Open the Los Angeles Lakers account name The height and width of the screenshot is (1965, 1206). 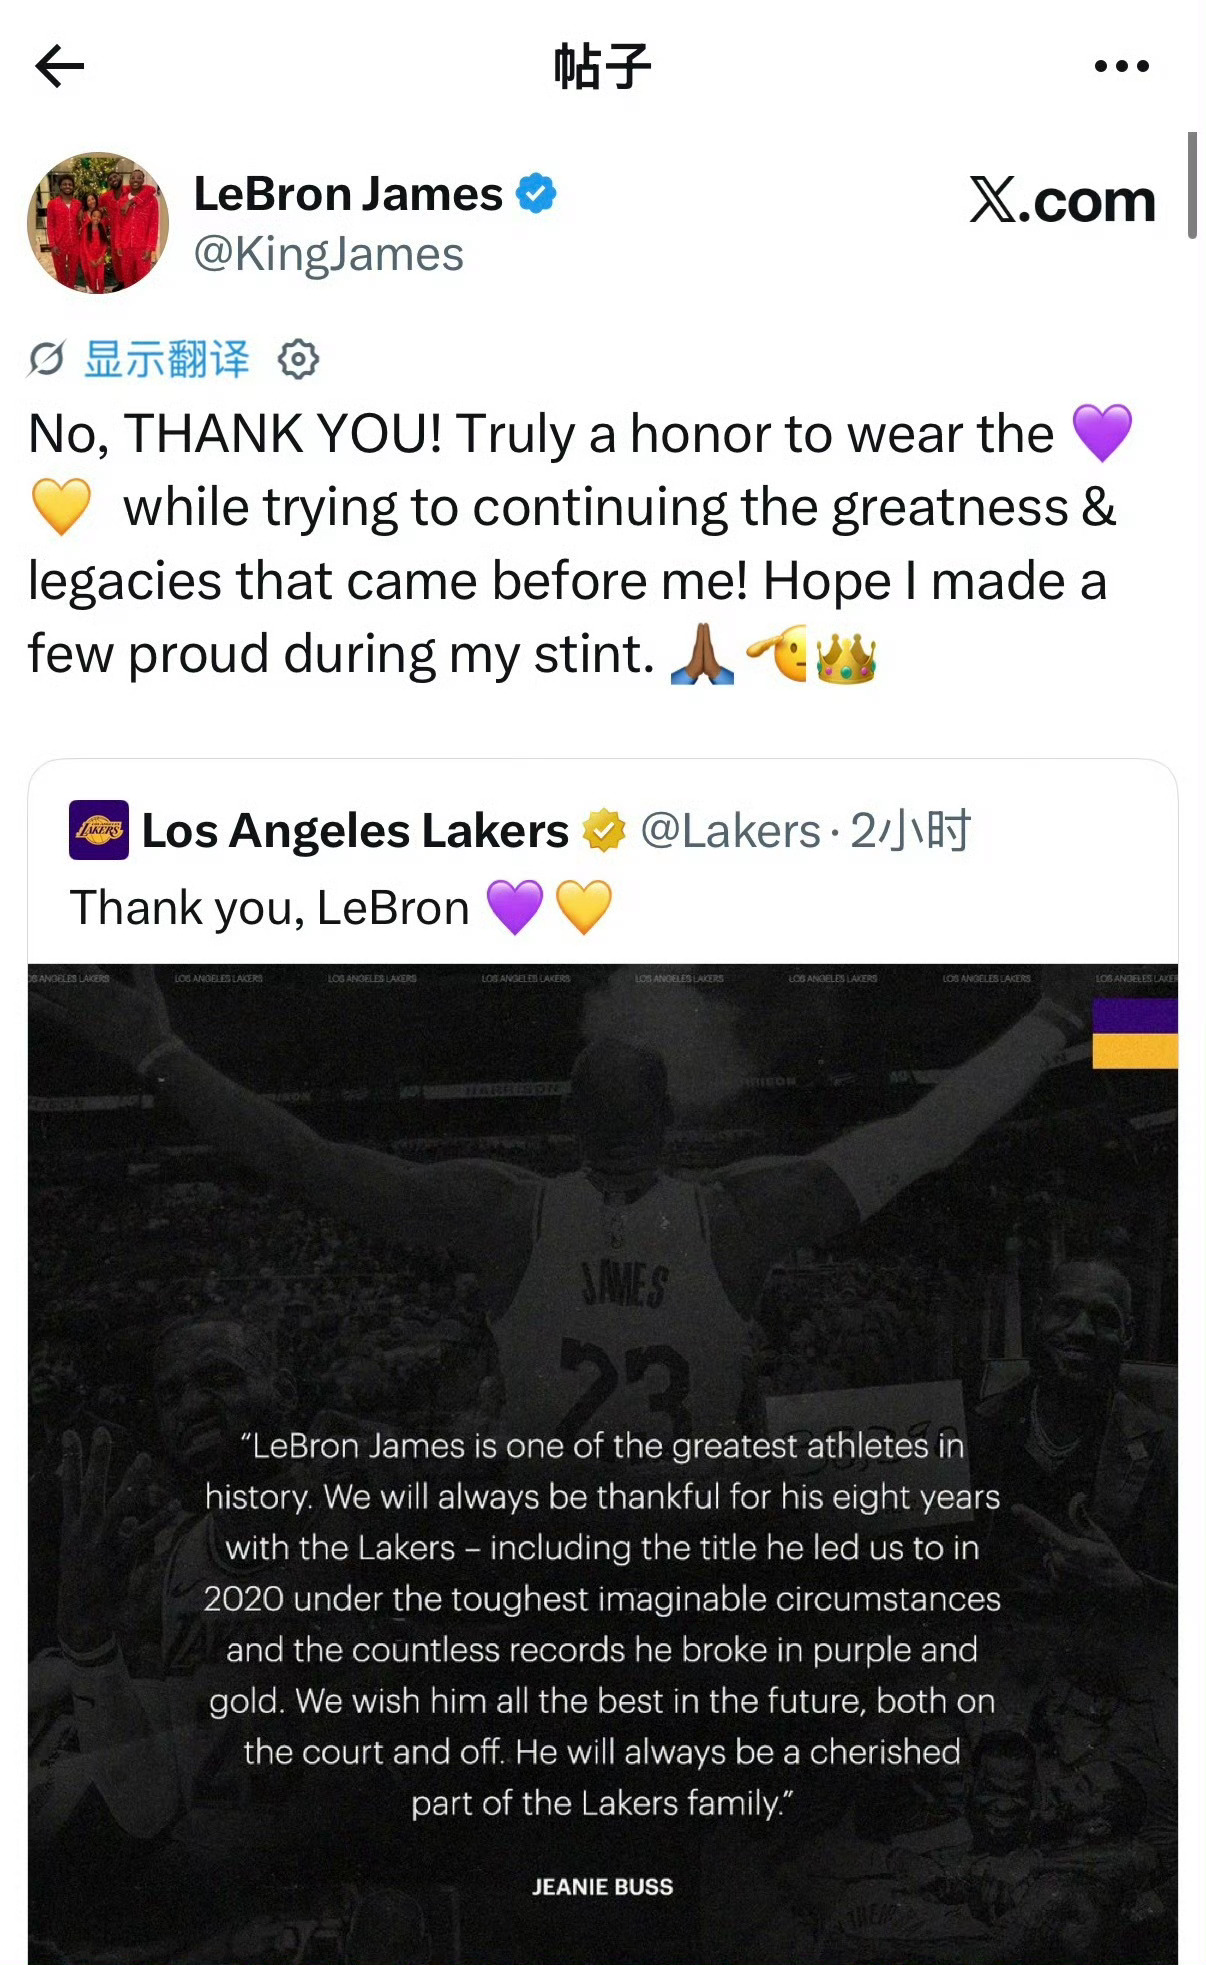click(x=355, y=831)
